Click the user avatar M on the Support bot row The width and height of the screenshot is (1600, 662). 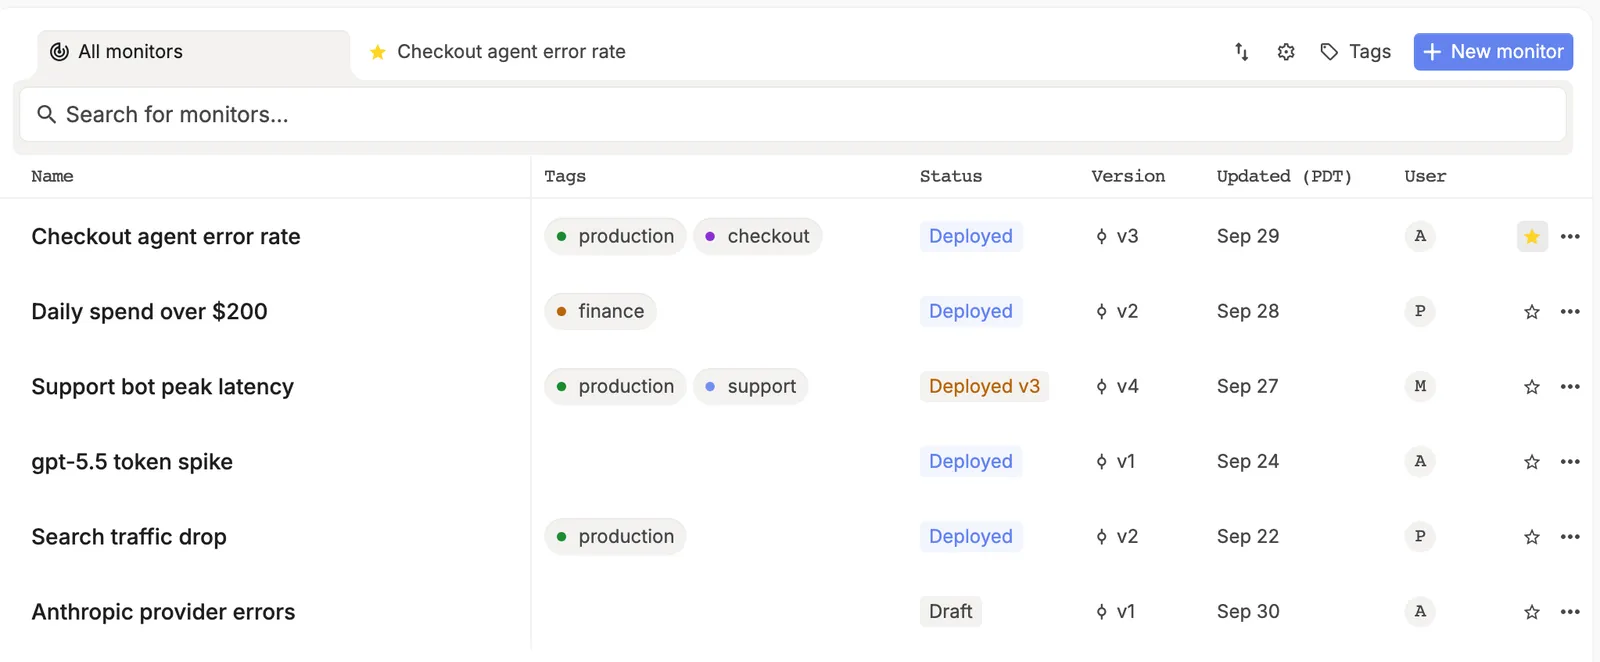[x=1420, y=387]
